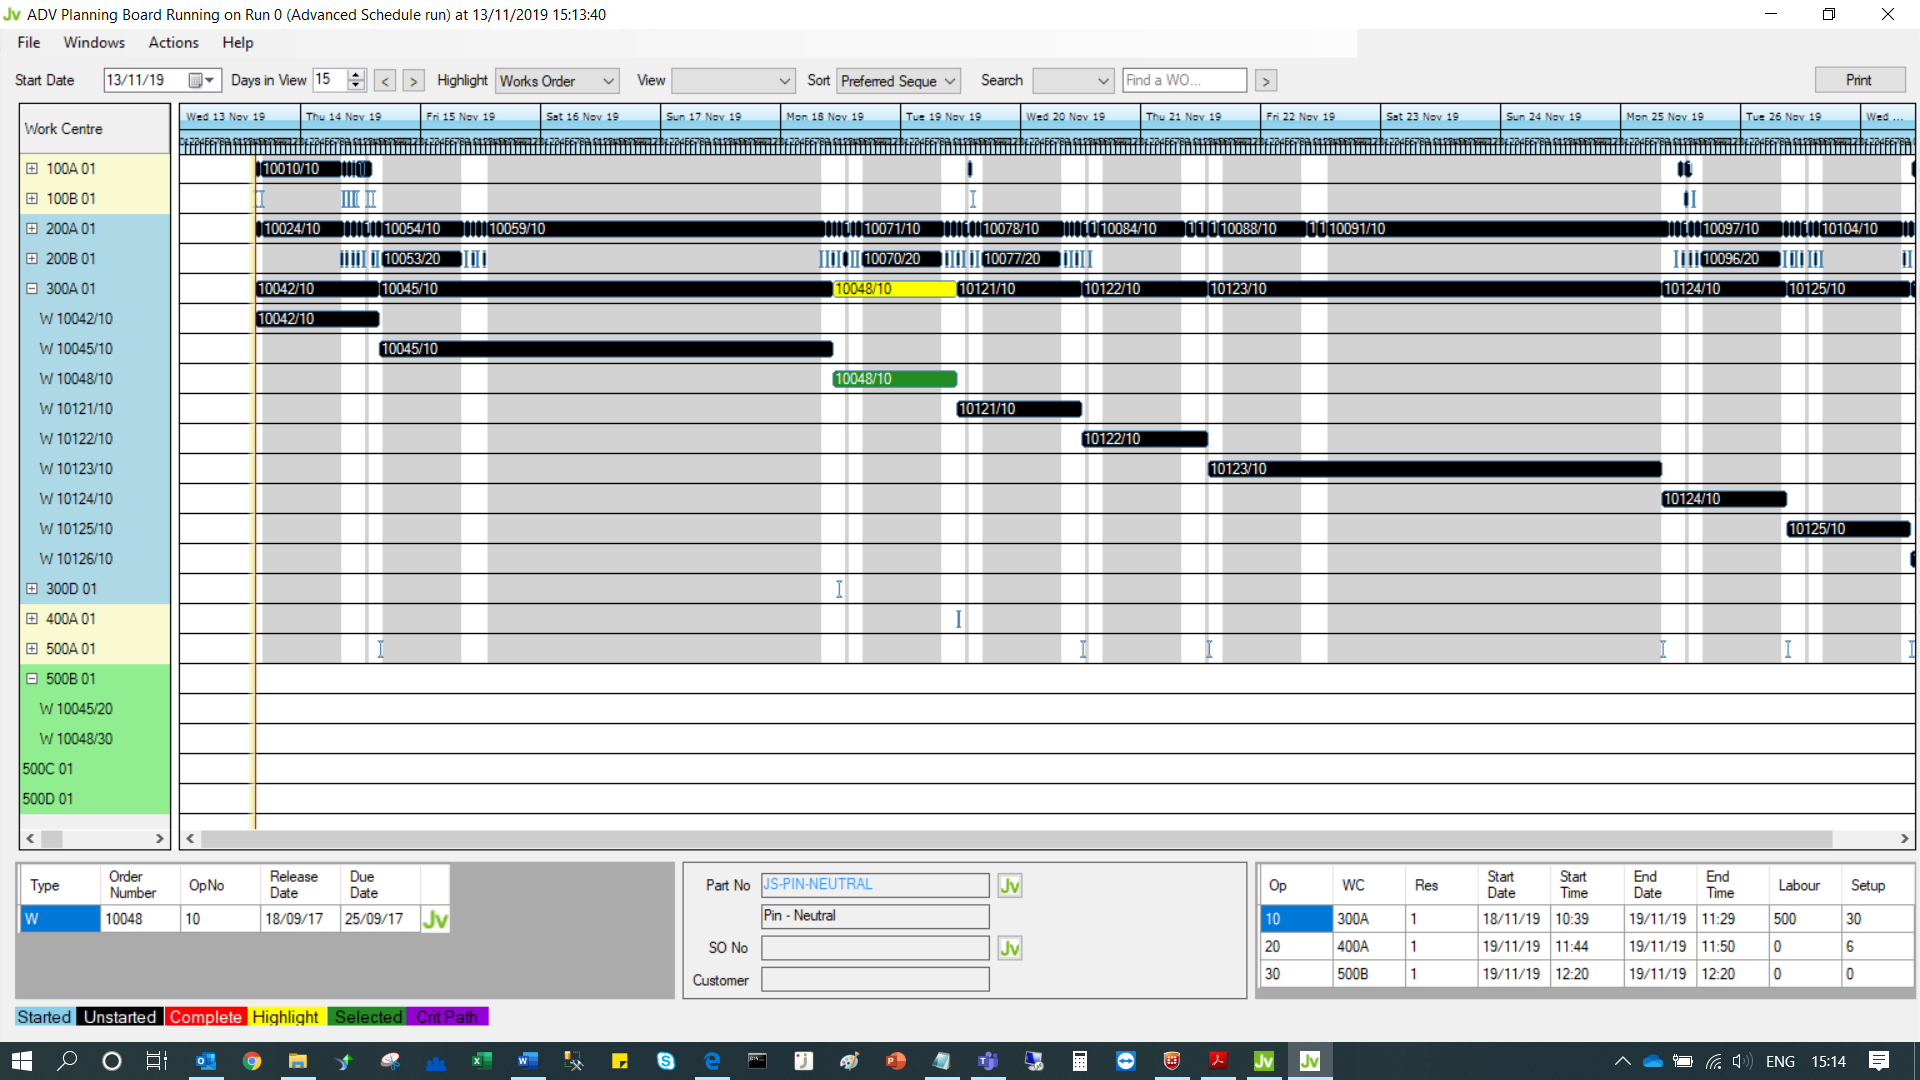
Task: Click next period arrow button
Action: coord(413,81)
